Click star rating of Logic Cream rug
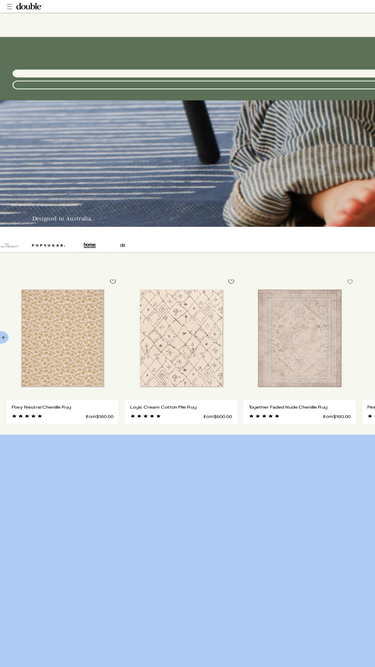Screen dimensions: 375x667 (x=145, y=416)
